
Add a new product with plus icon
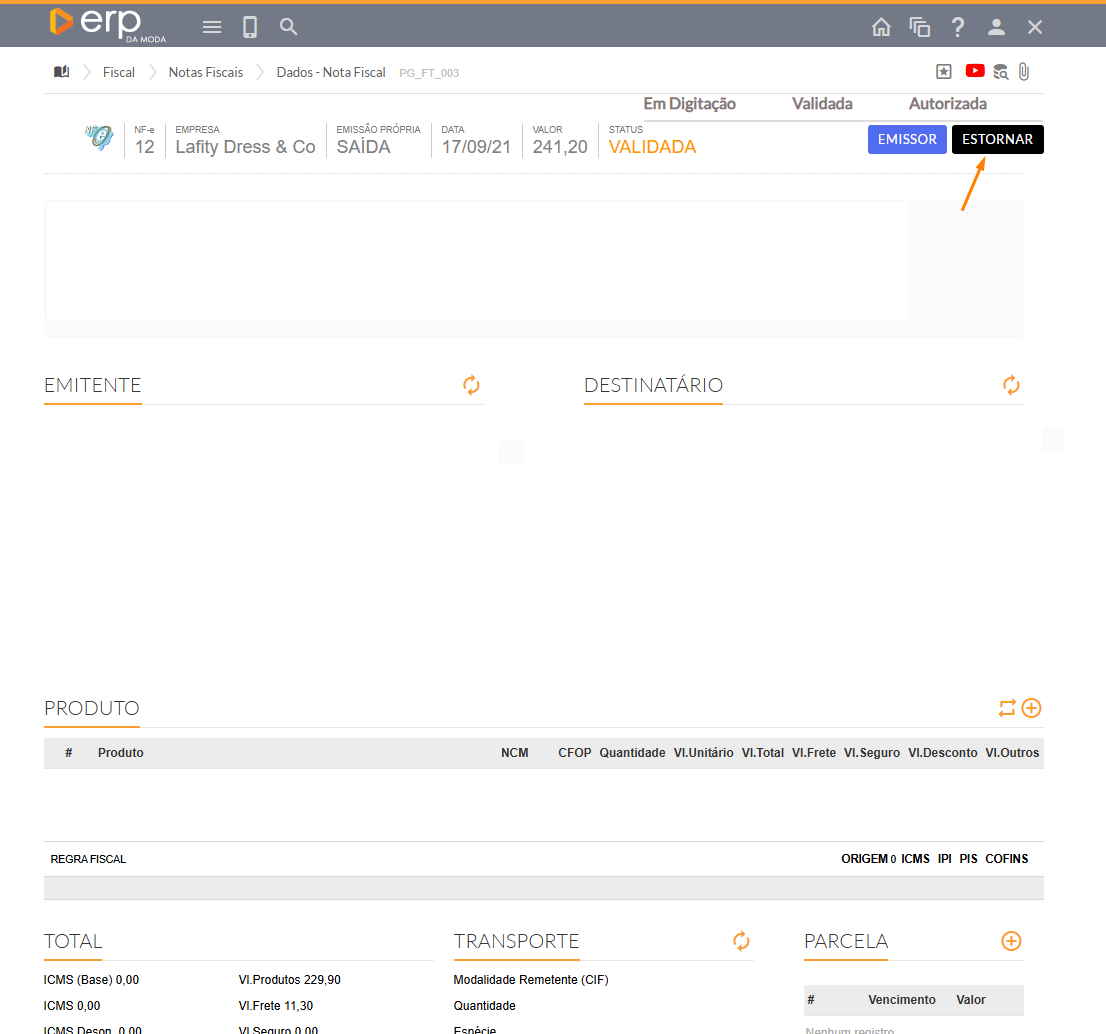[x=1032, y=708]
